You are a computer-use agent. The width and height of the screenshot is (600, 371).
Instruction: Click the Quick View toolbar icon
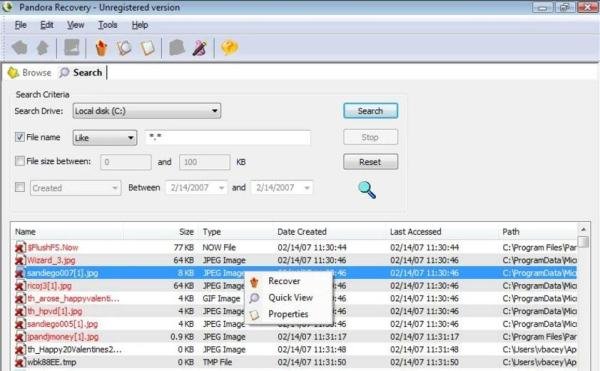coord(124,48)
